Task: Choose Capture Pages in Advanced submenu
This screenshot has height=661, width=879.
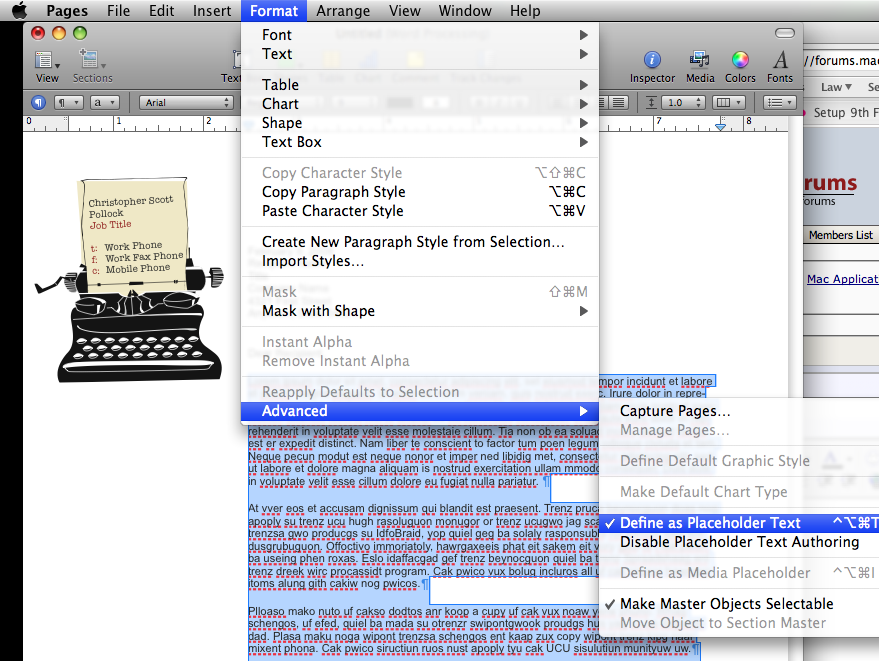Action: click(739, 411)
